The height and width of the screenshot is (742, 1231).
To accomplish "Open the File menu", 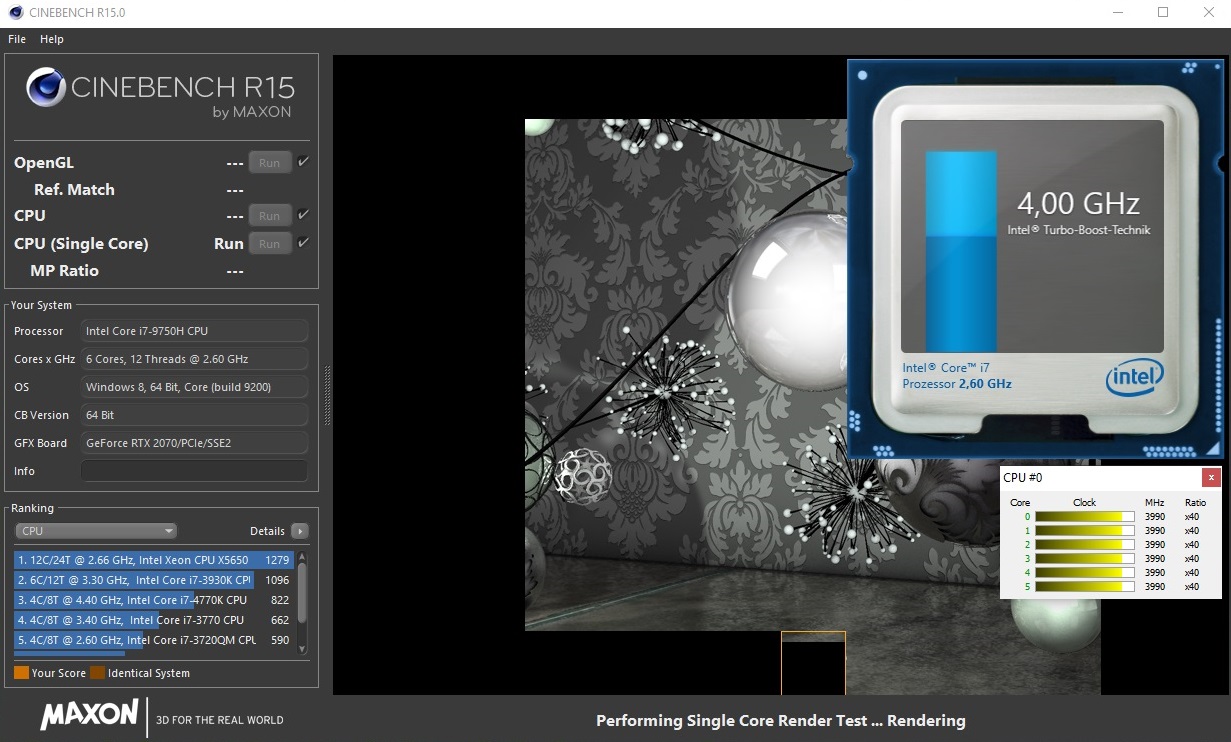I will pyautogui.click(x=17, y=39).
